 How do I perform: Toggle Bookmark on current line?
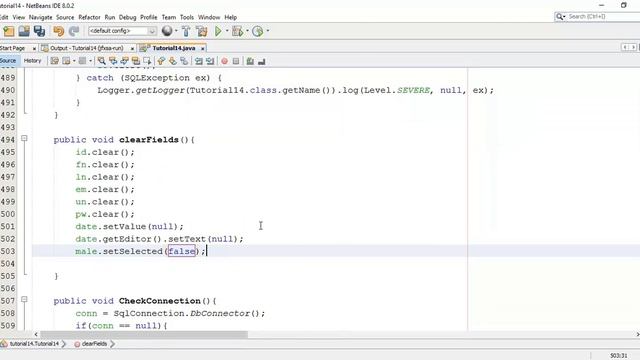pos(184,61)
